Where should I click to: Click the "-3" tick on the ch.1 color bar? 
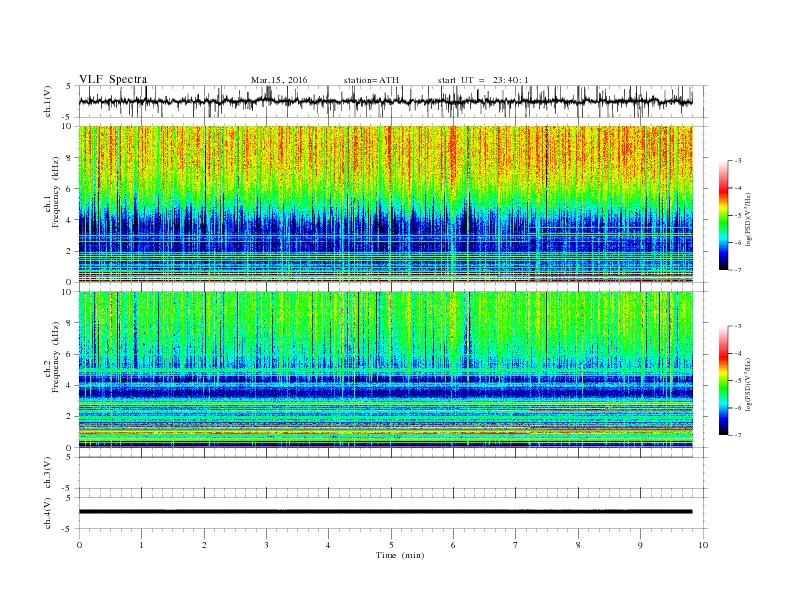(738, 161)
